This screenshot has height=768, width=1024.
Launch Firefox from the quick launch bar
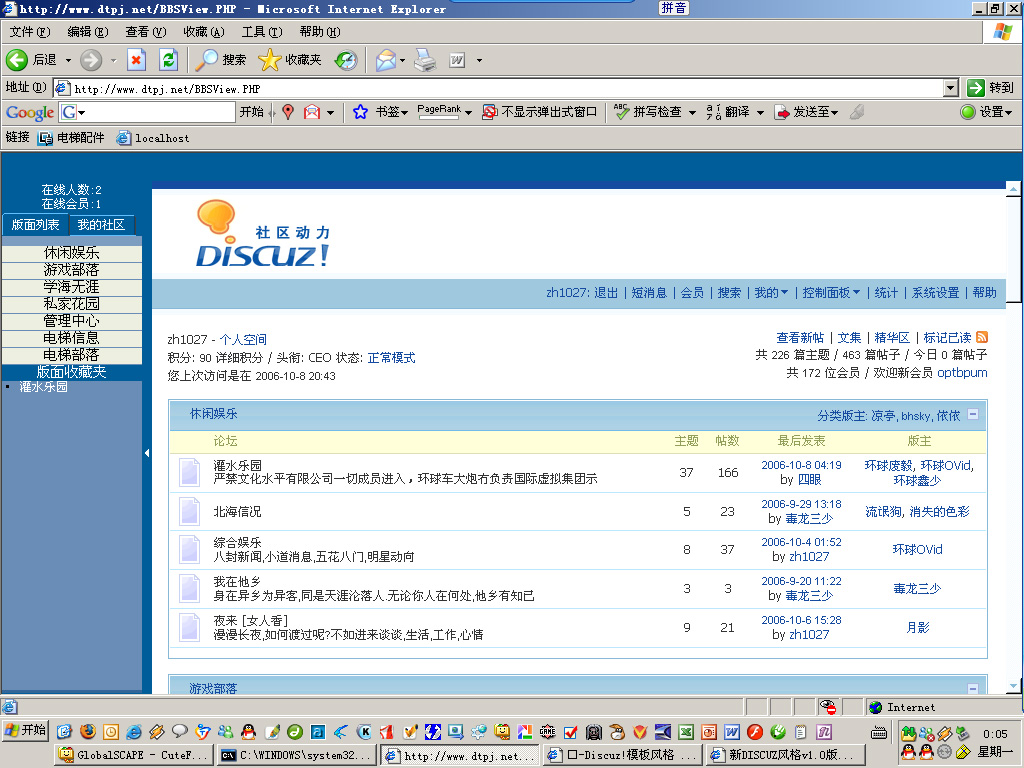tap(88, 731)
